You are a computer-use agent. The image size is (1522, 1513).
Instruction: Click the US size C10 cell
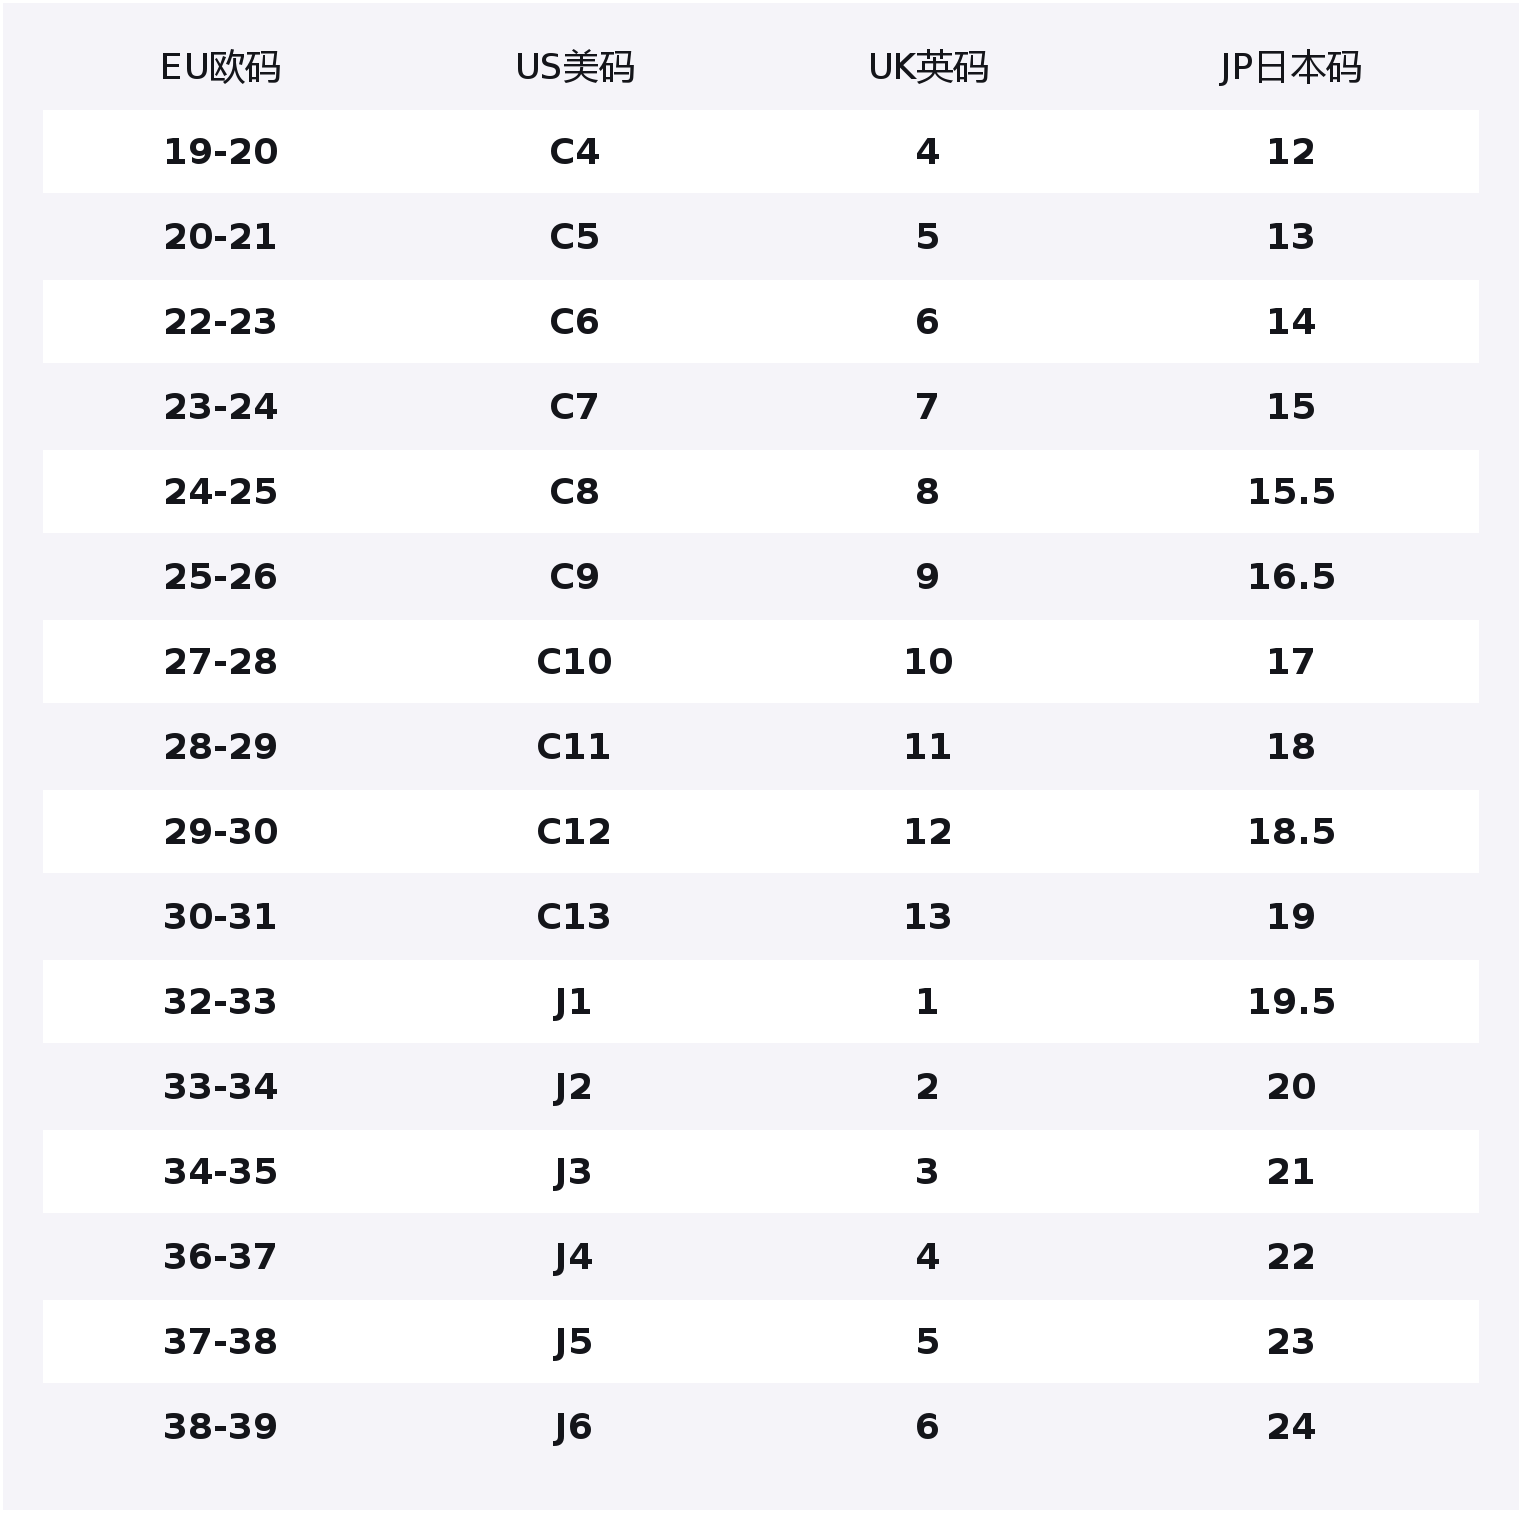tap(574, 662)
